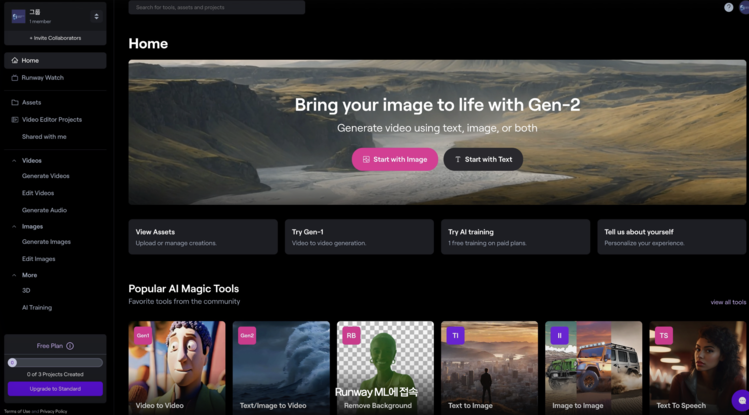
Task: Click the projects created progress bar
Action: (55, 363)
